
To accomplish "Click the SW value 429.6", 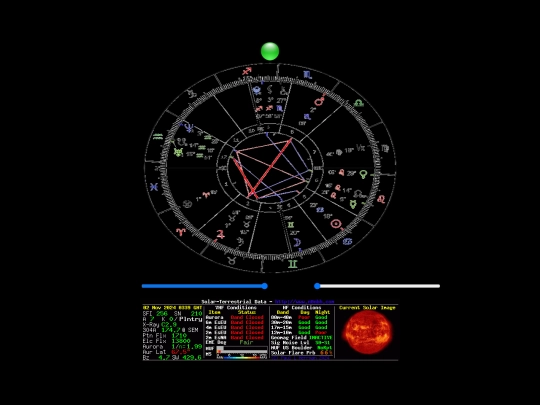I will (191, 357).
